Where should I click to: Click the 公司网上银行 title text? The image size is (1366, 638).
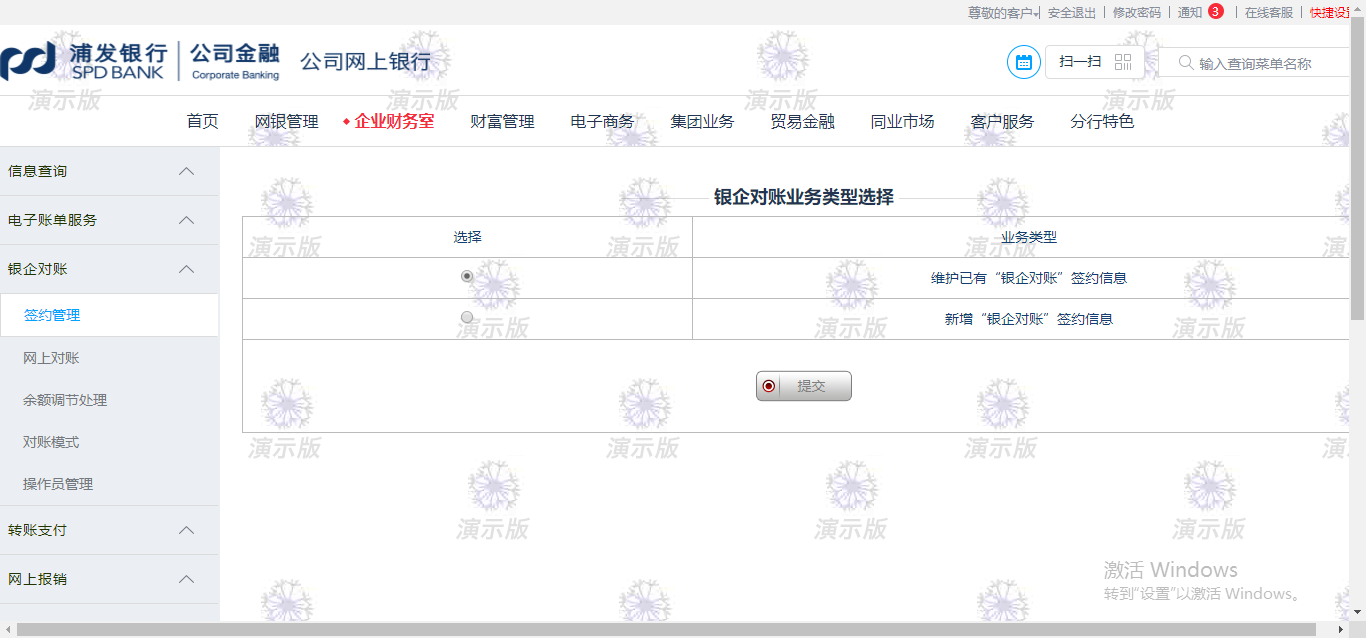pos(366,62)
